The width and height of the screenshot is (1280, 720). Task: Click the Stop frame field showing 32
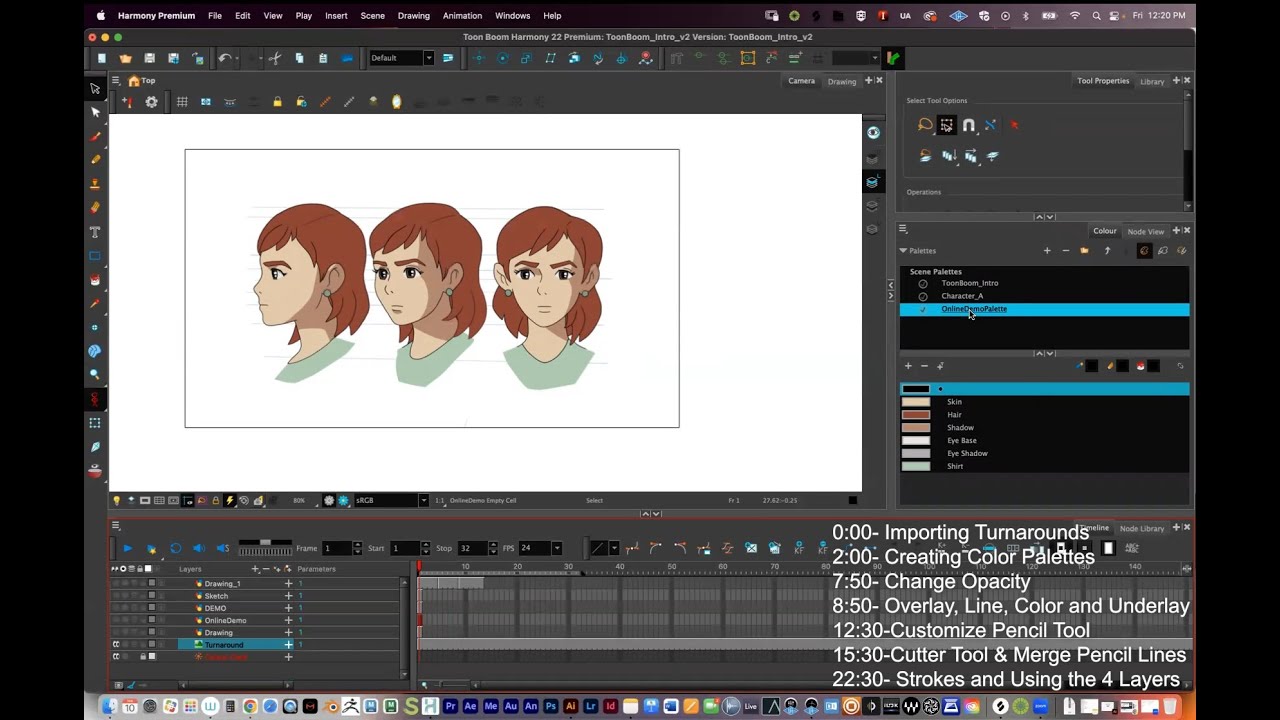471,548
